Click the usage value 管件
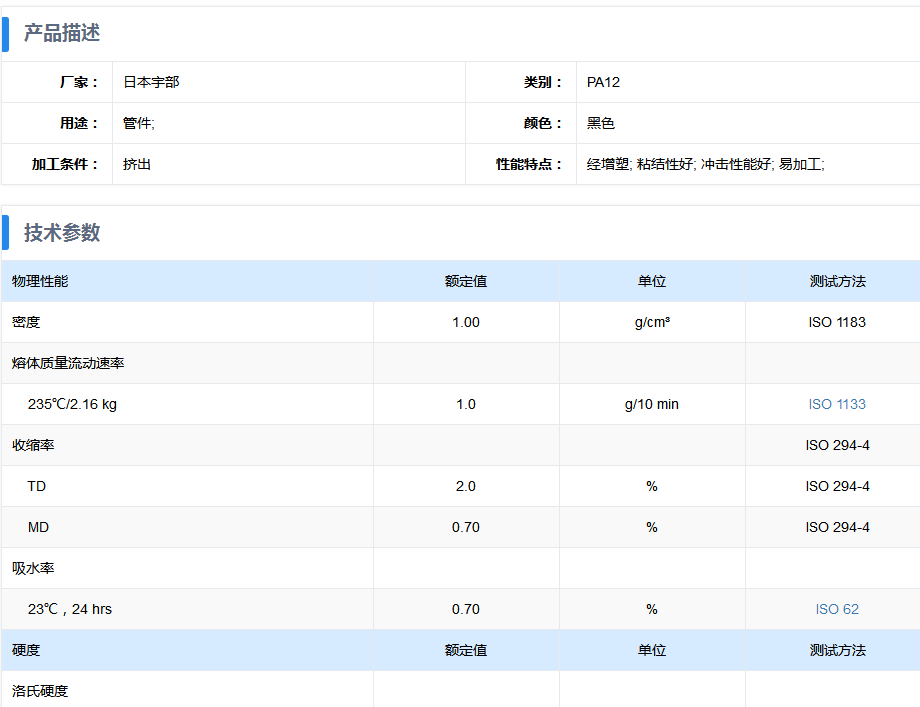Image resolution: width=920 pixels, height=707 pixels. click(138, 123)
